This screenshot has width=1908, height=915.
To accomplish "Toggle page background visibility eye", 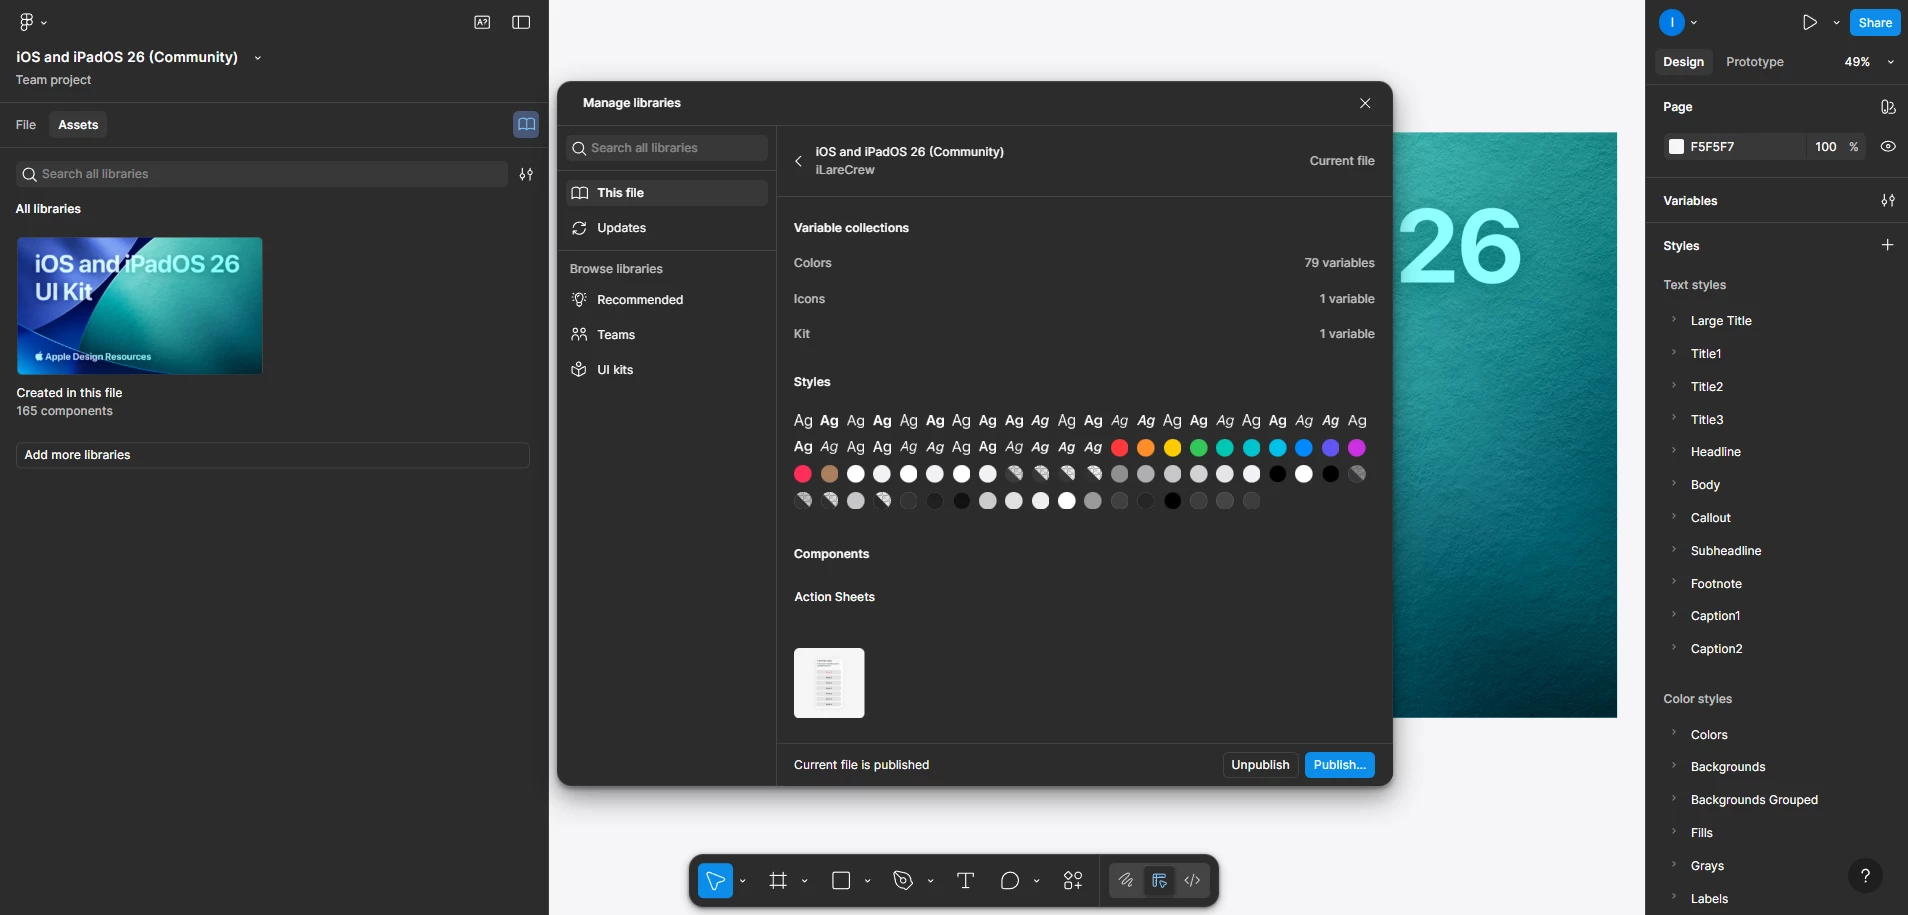I will pyautogui.click(x=1888, y=147).
